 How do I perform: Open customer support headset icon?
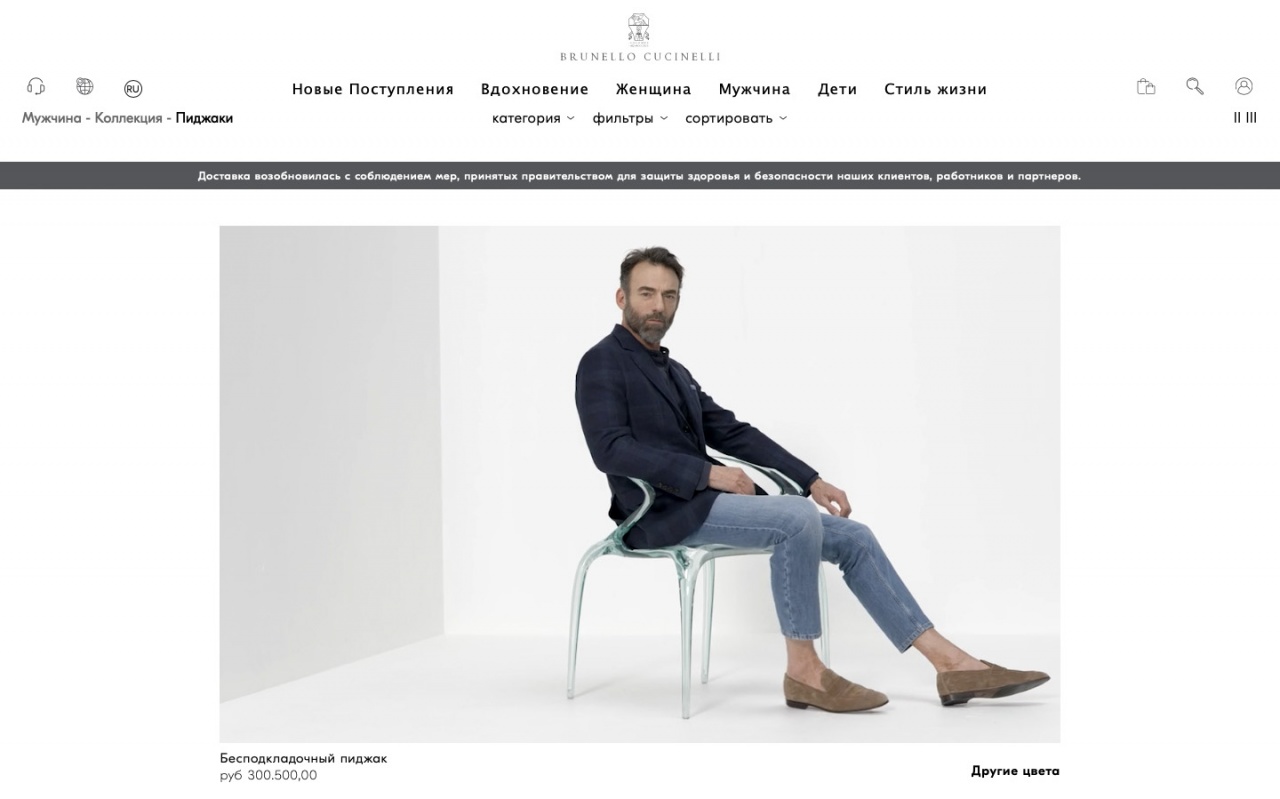(36, 87)
